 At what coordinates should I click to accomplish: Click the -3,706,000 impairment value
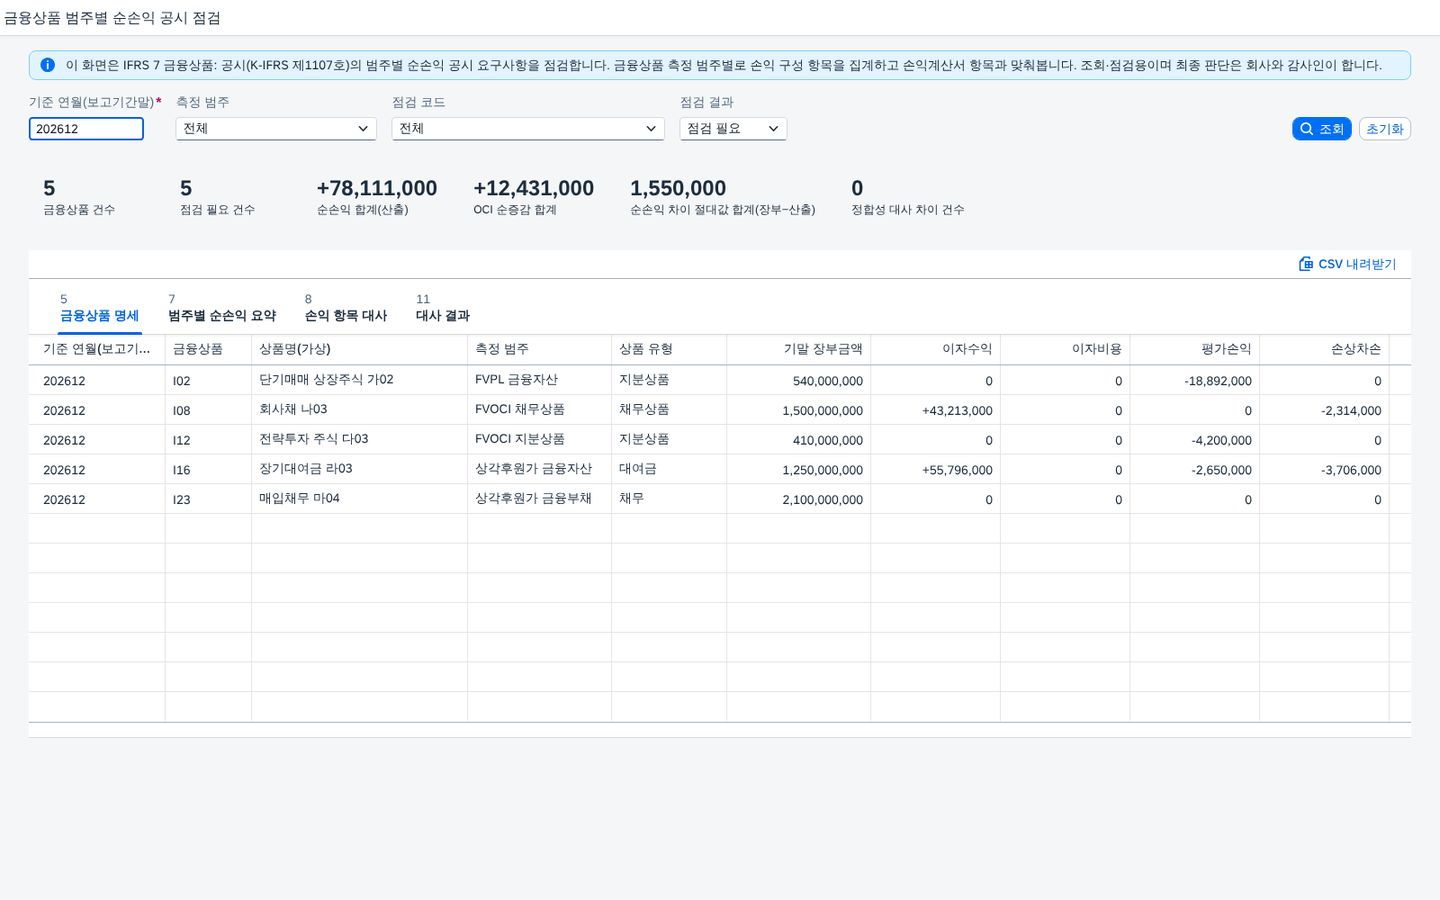tap(1351, 470)
